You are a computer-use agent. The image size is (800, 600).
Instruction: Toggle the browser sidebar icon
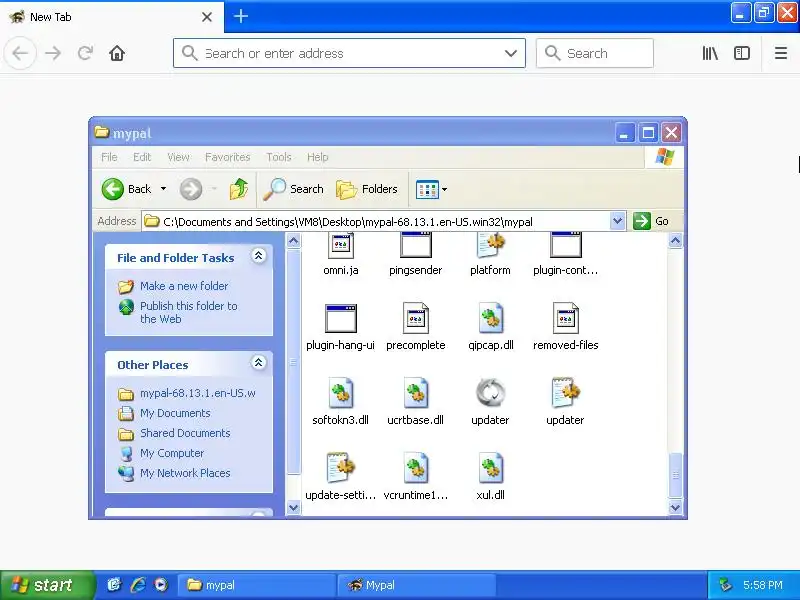pos(741,53)
